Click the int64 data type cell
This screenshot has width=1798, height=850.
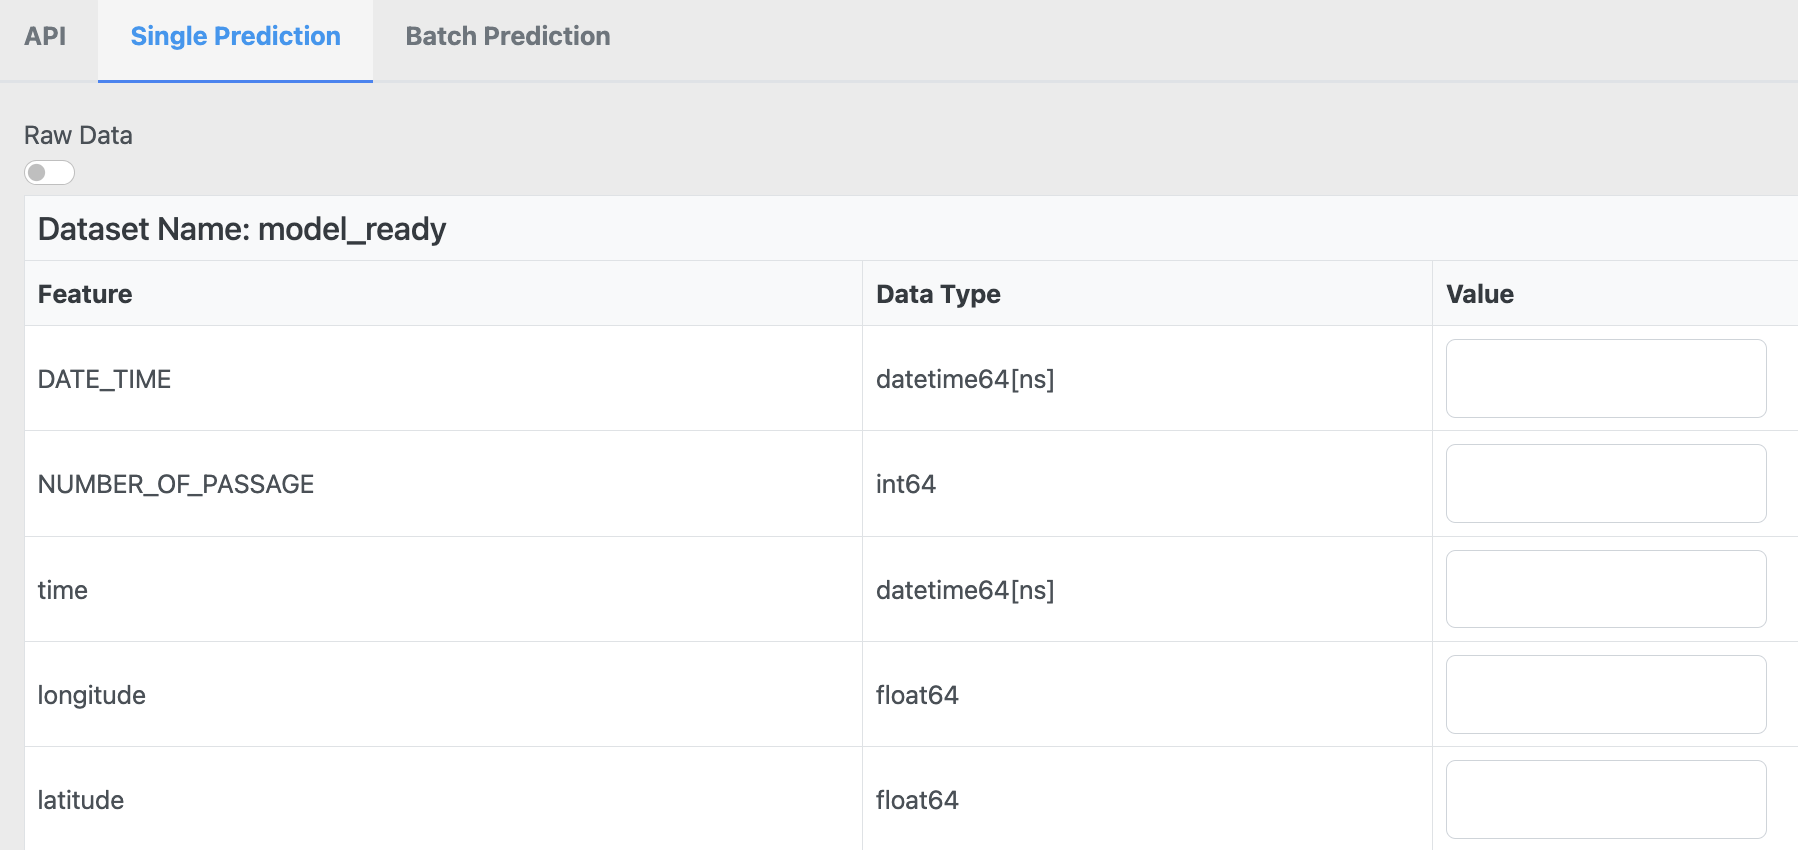click(x=906, y=485)
